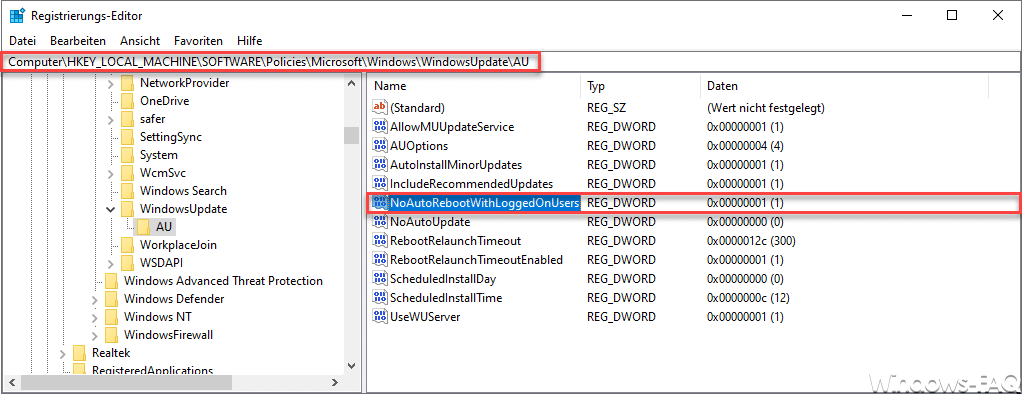Click the NoAutoRebootWithLoggedOnUsers DWORD icon
Screen dimensions: 1022x394
pos(379,203)
